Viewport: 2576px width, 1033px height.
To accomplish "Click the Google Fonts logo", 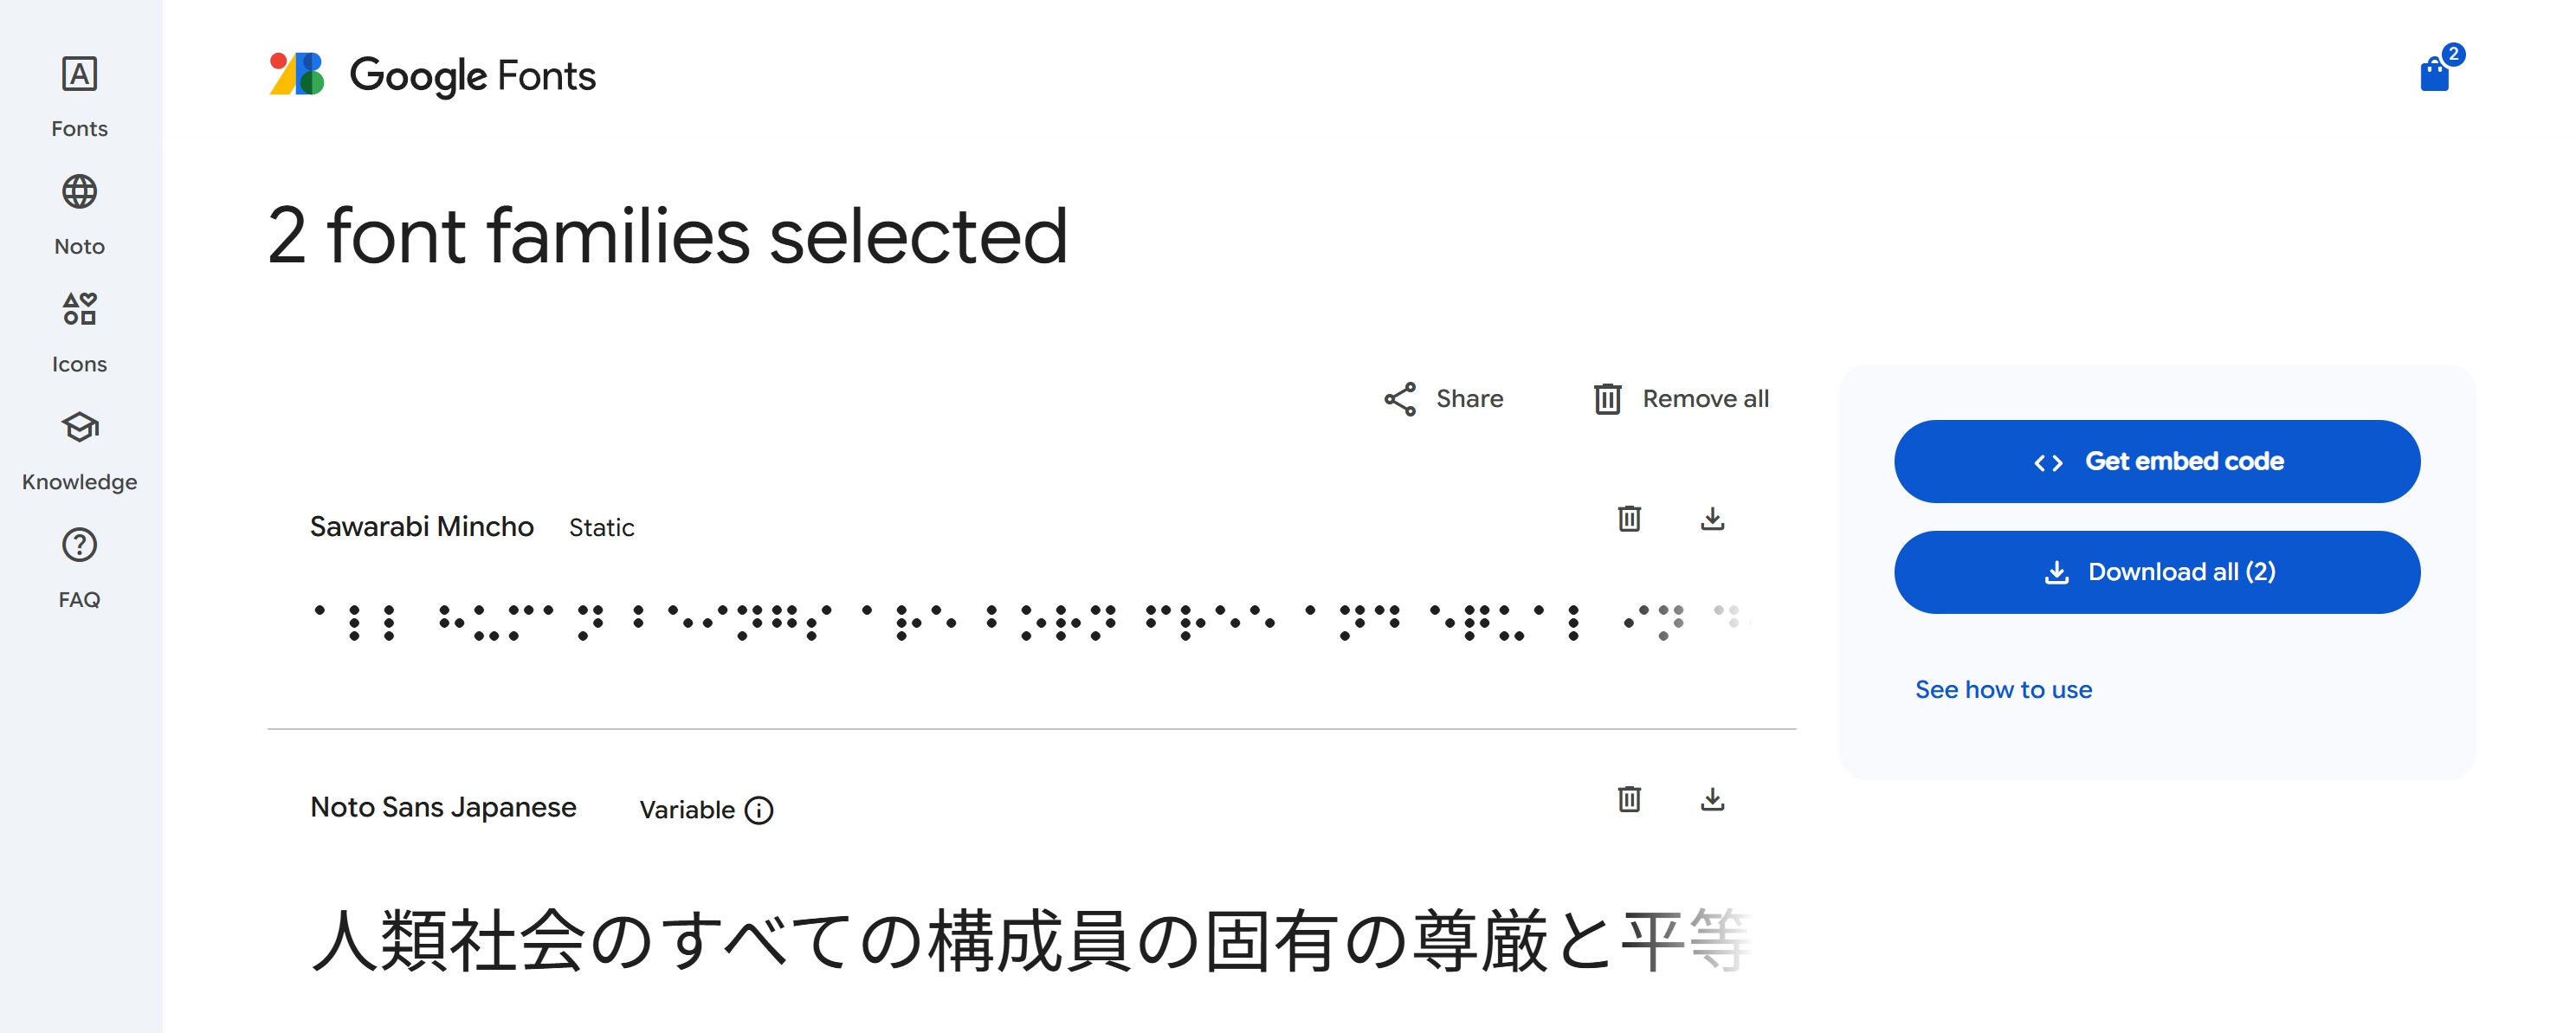I will click(x=432, y=75).
